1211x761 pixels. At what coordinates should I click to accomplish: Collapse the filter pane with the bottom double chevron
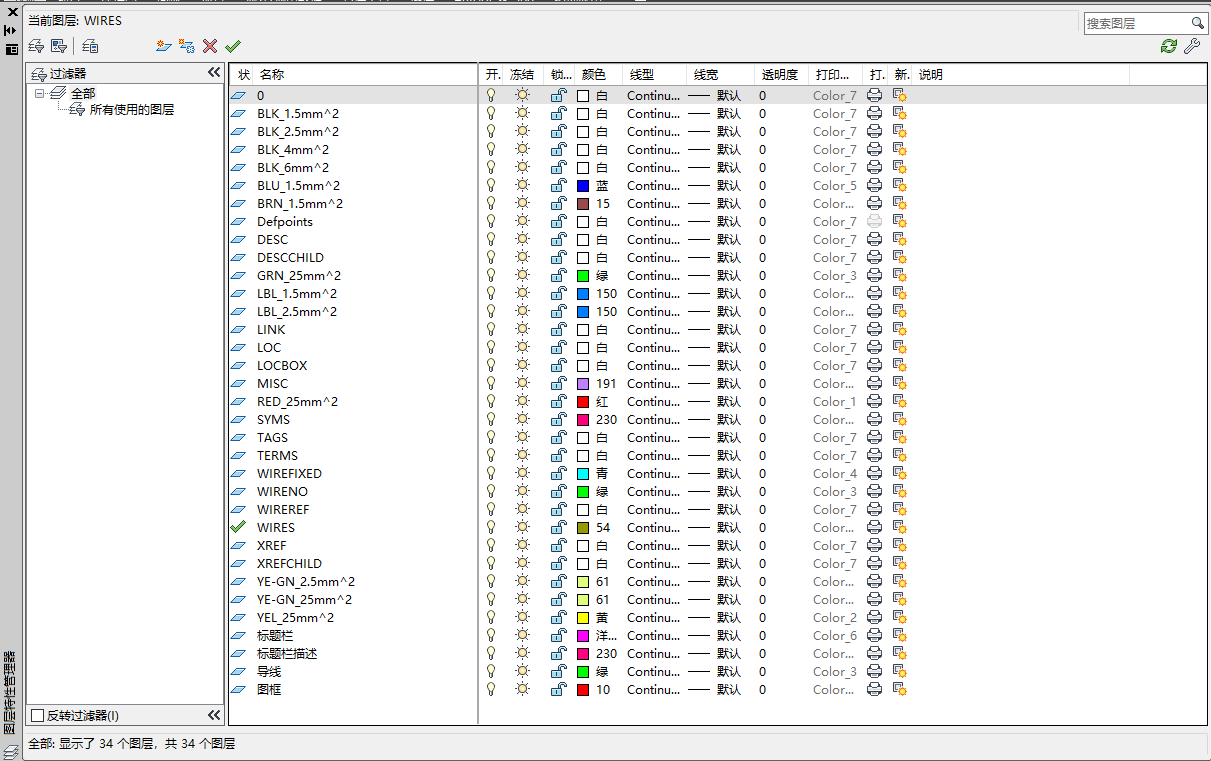[213, 715]
